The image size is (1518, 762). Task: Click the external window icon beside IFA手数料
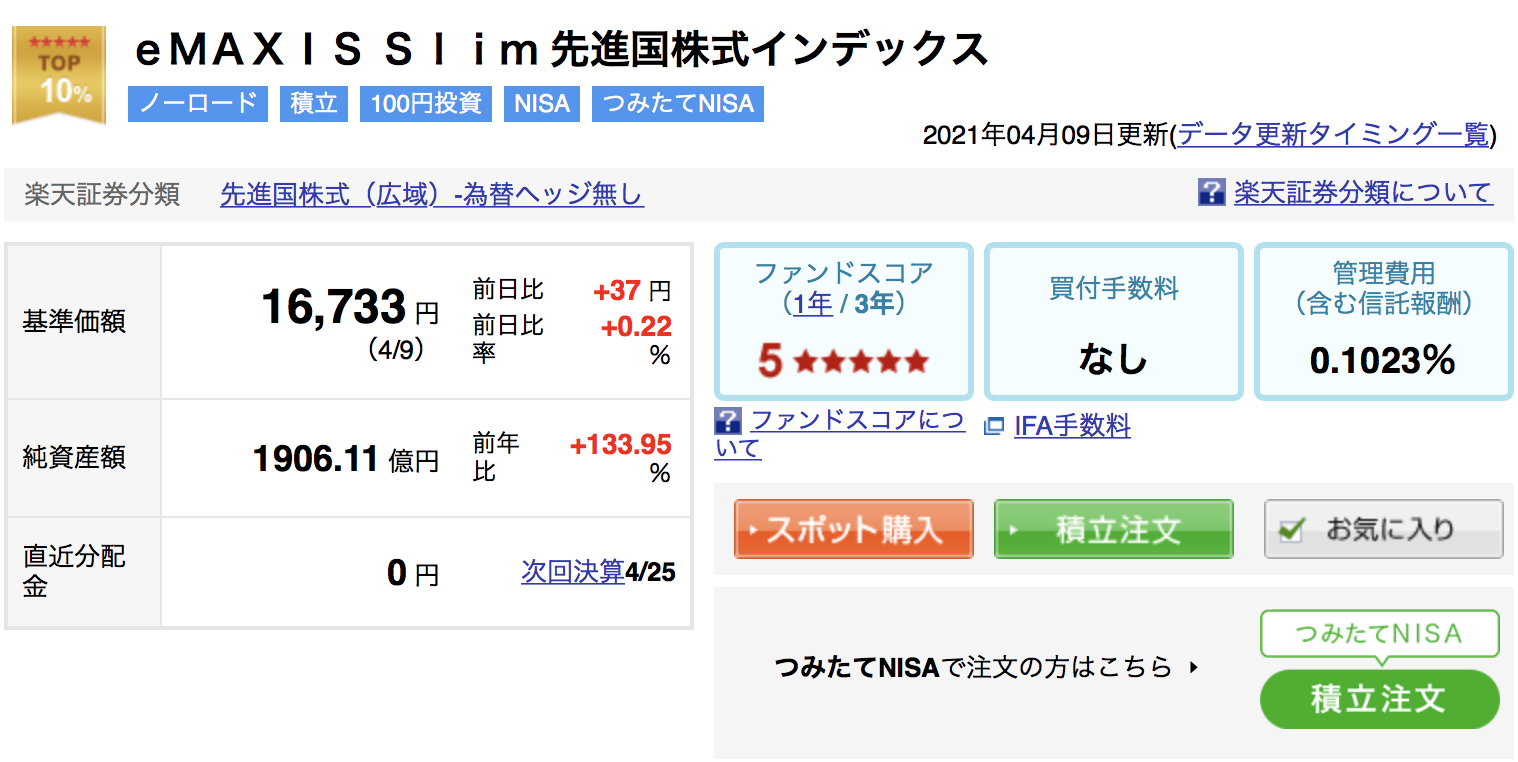coord(993,427)
